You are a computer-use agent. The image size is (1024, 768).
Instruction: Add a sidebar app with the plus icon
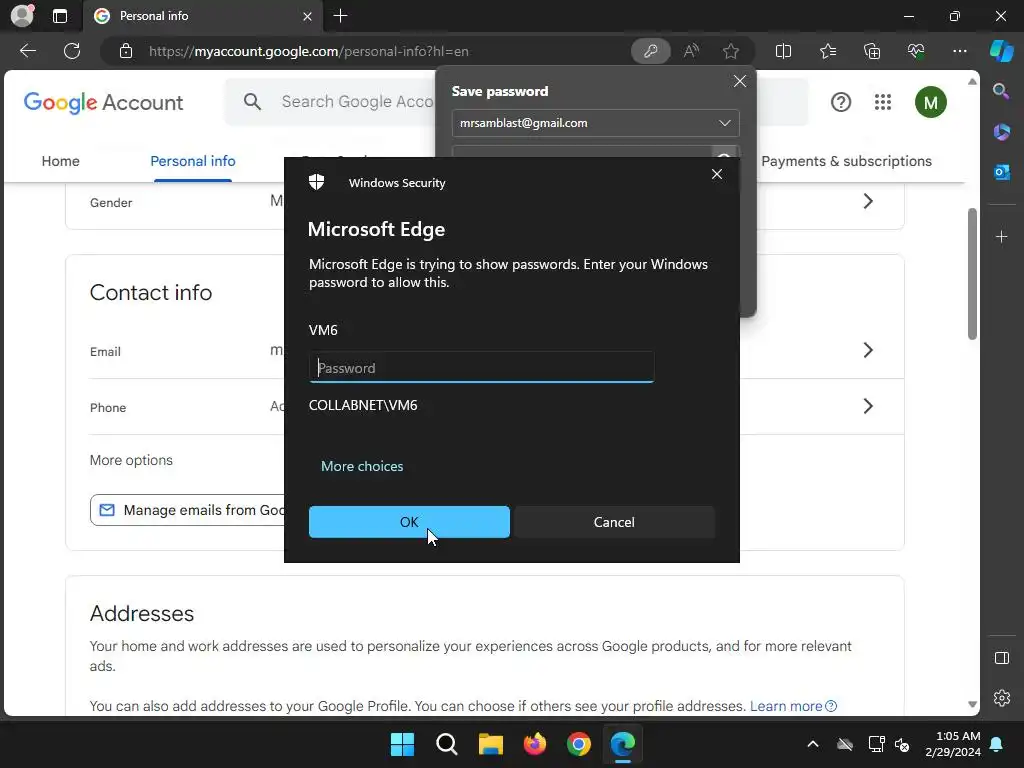pyautogui.click(x=1001, y=236)
